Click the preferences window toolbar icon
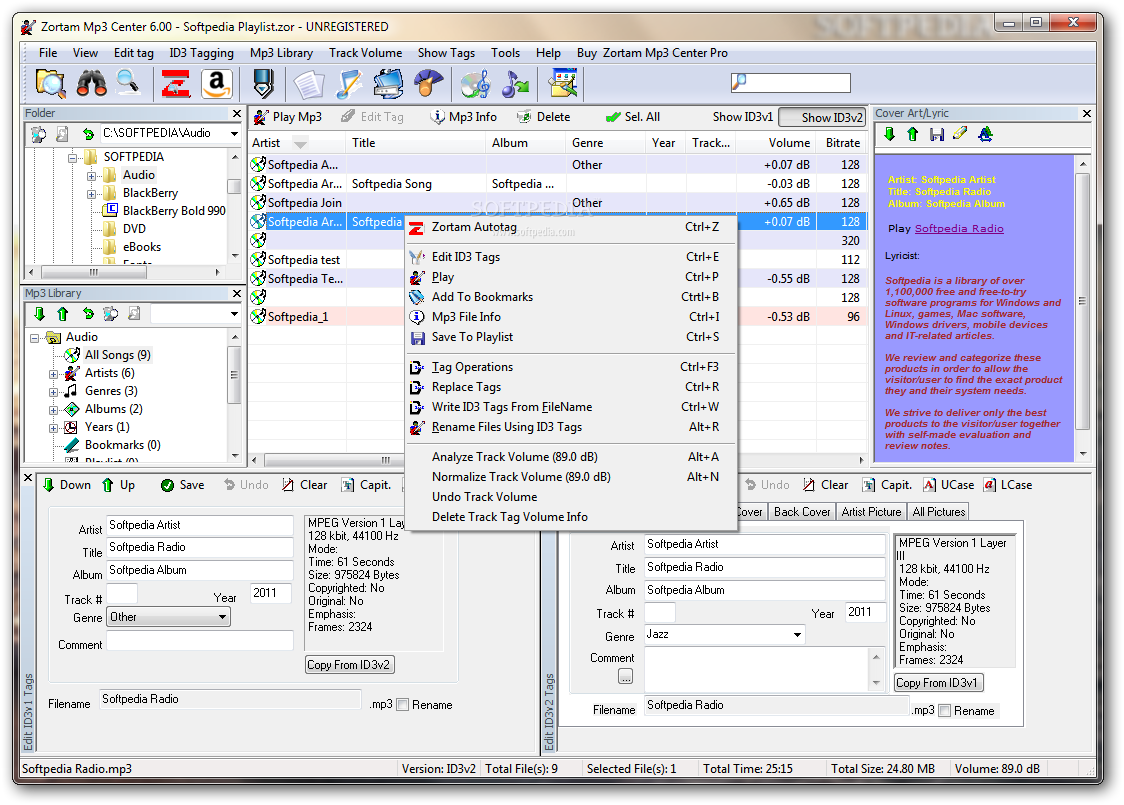The width and height of the screenshot is (1124, 805). 563,84
